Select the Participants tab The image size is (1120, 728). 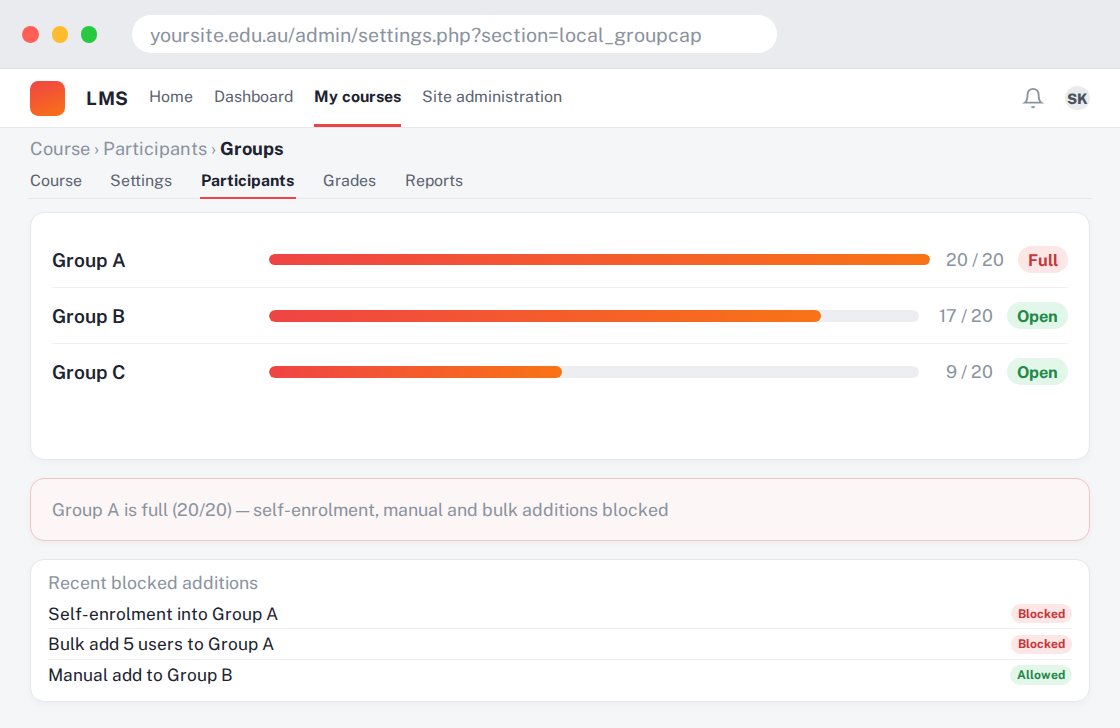247,181
